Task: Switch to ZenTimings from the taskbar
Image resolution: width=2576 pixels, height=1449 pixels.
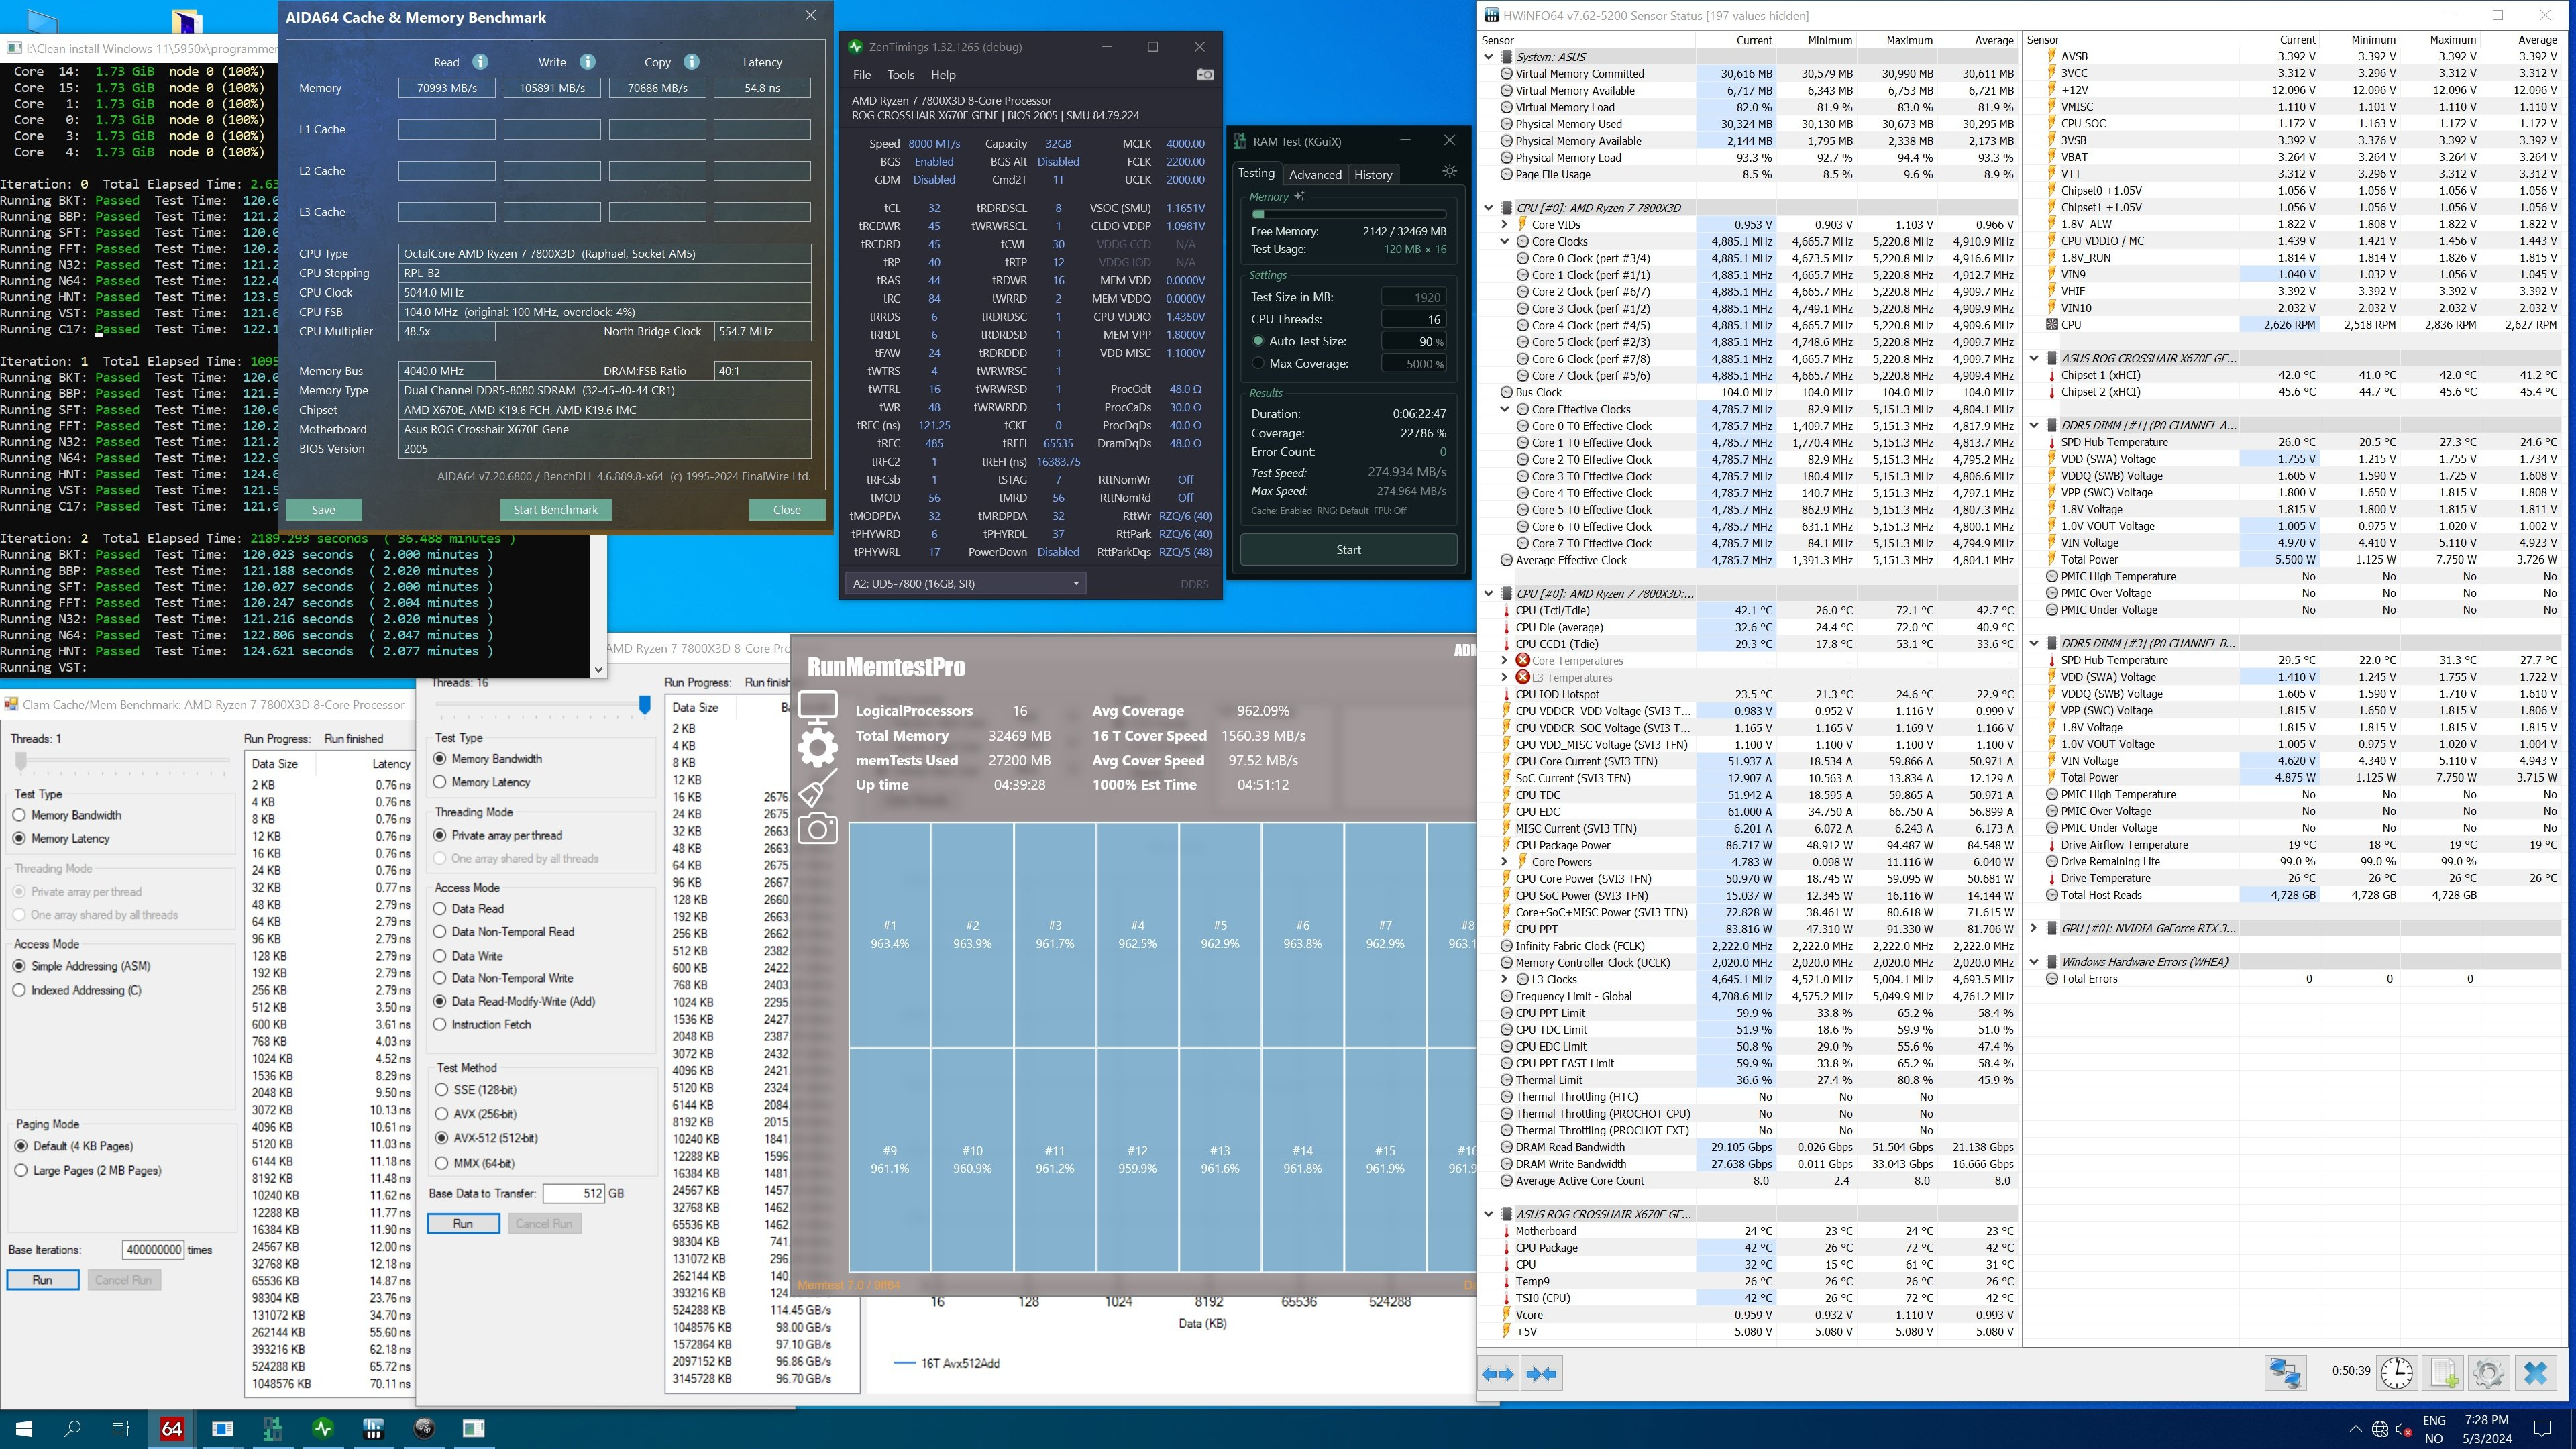Action: tap(323, 1428)
